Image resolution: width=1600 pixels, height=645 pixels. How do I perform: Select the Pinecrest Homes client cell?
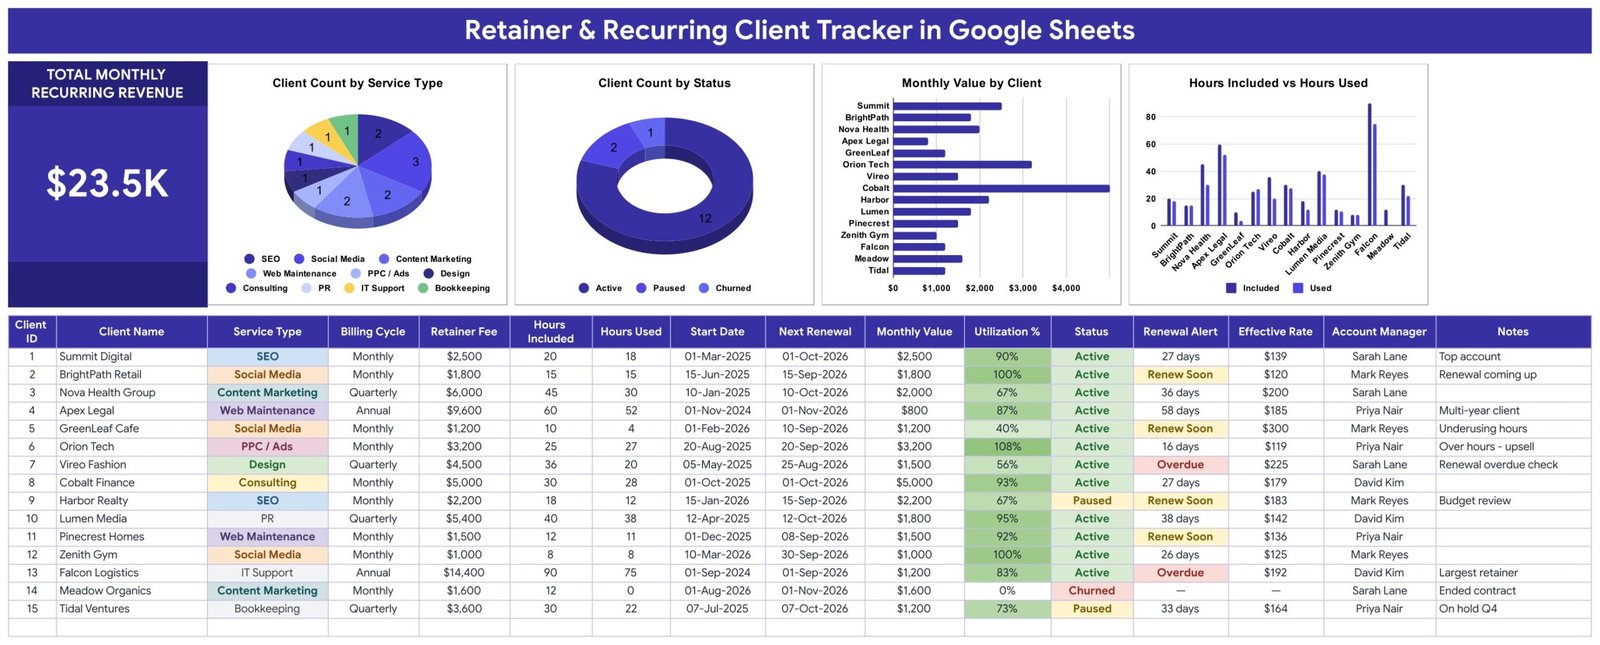[x=131, y=537]
